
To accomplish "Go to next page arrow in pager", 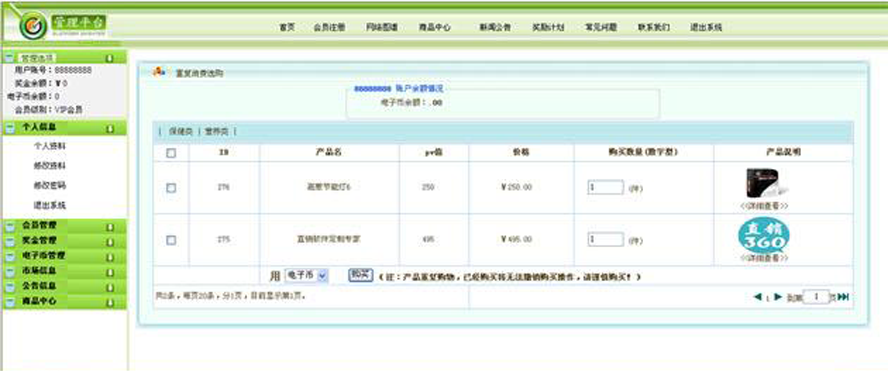I will click(778, 297).
